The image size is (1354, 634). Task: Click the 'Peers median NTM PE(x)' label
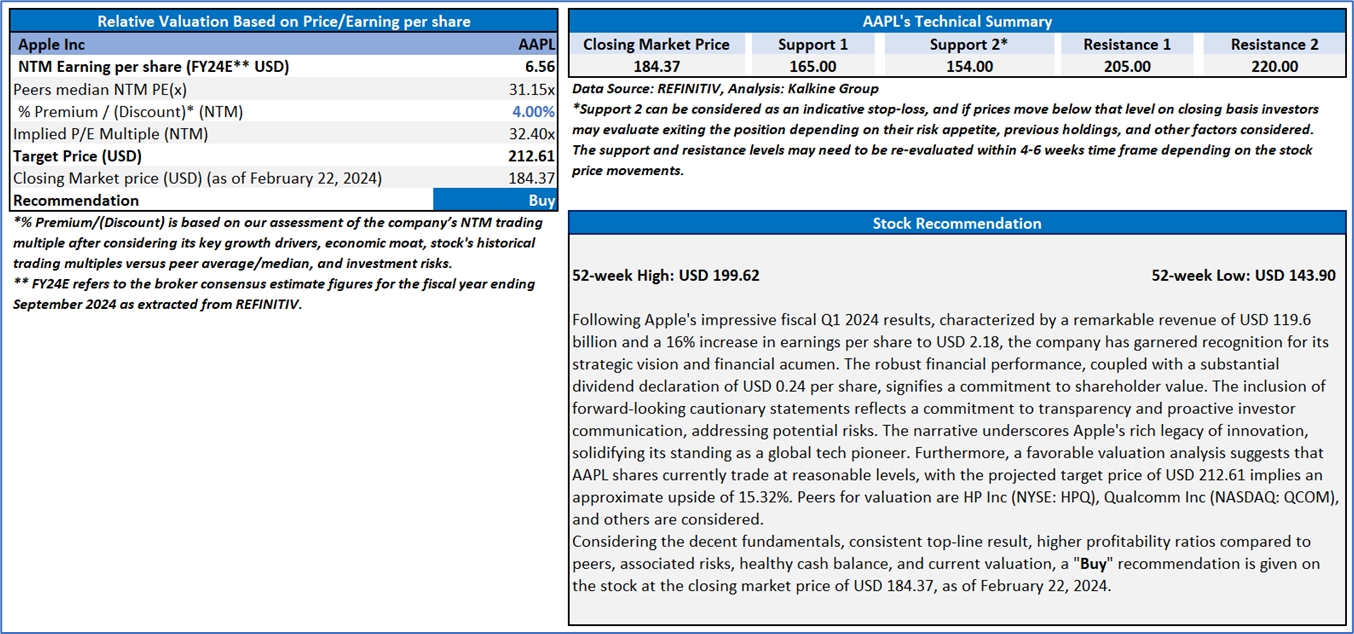(100, 89)
